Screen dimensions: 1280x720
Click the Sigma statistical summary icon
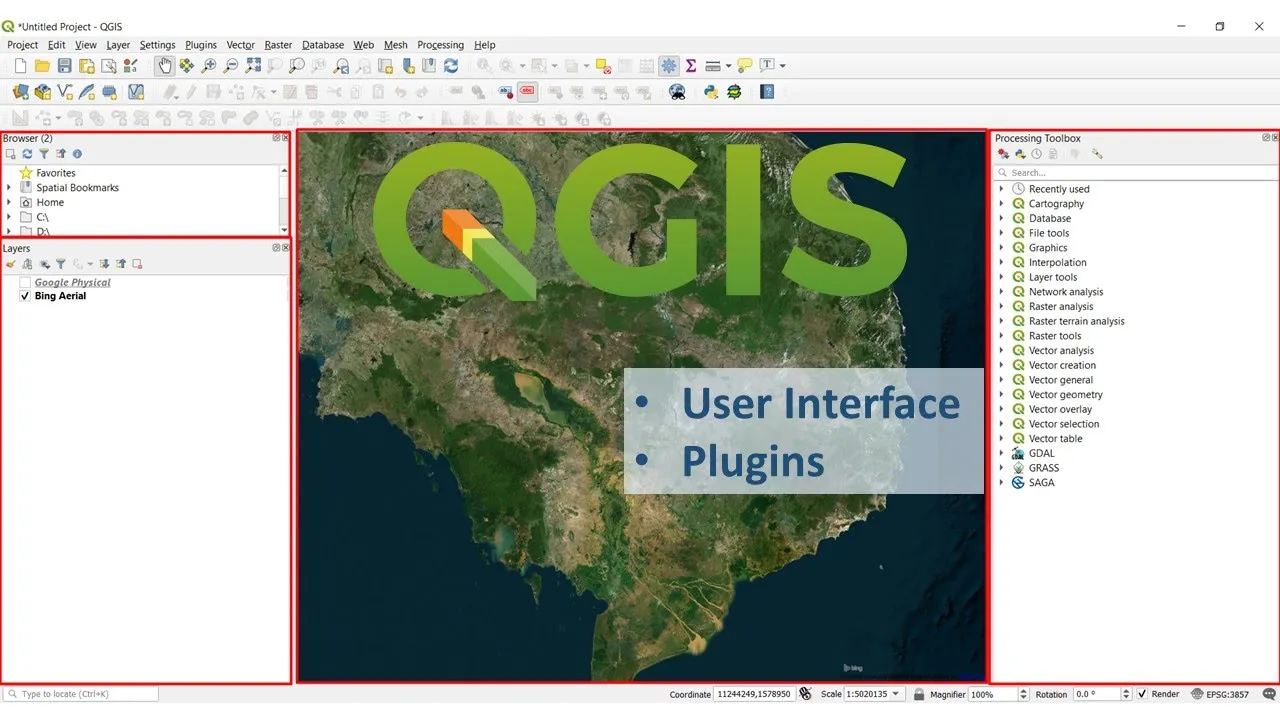point(691,66)
